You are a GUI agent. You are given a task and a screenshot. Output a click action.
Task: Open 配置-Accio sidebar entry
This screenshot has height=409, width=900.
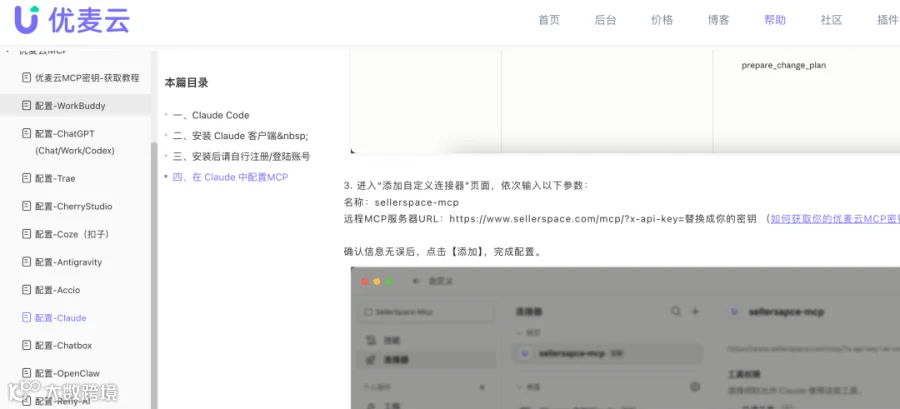coord(57,290)
